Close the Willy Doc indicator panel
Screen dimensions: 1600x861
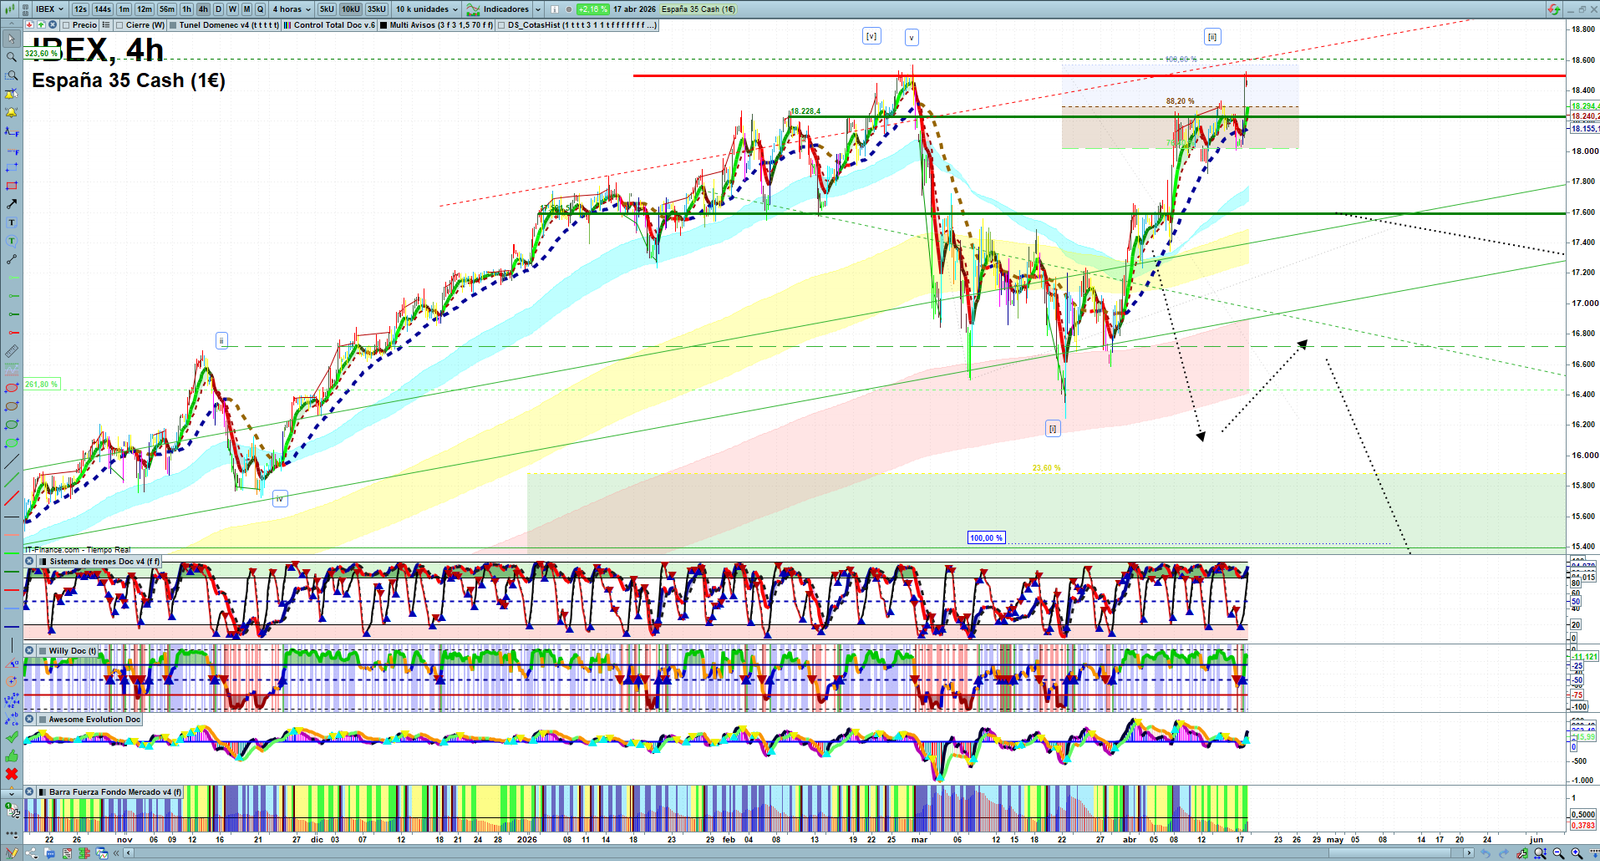click(30, 651)
